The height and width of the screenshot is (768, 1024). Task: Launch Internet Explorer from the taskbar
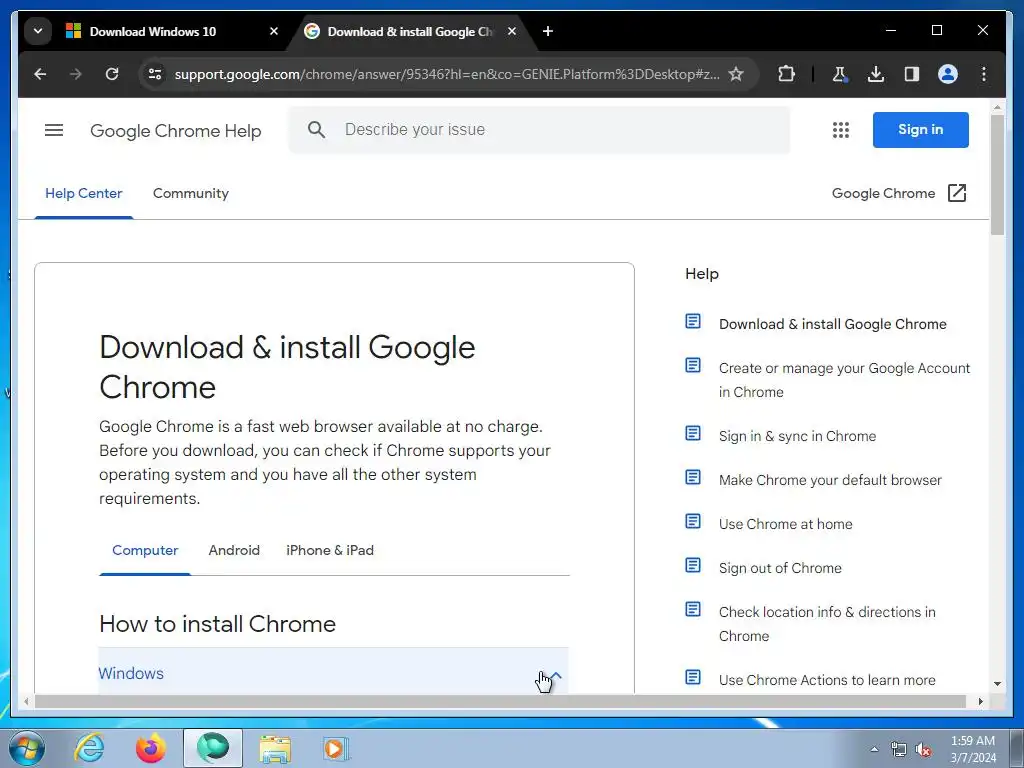pyautogui.click(x=89, y=748)
